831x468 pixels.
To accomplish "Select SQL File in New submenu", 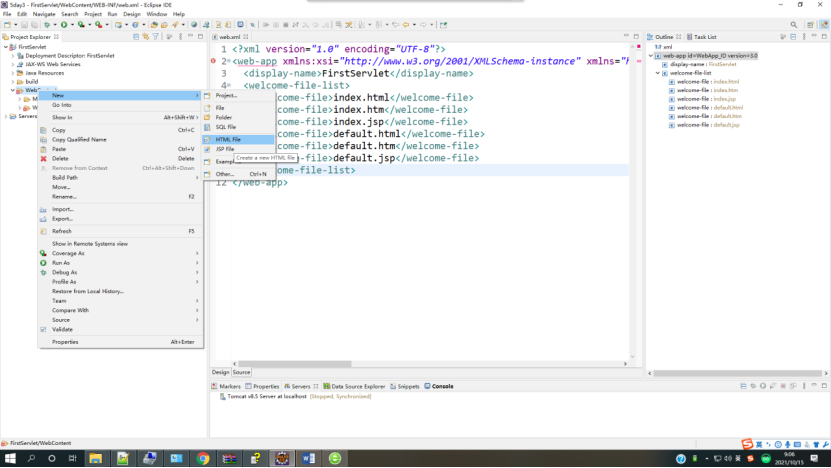I will [238, 127].
